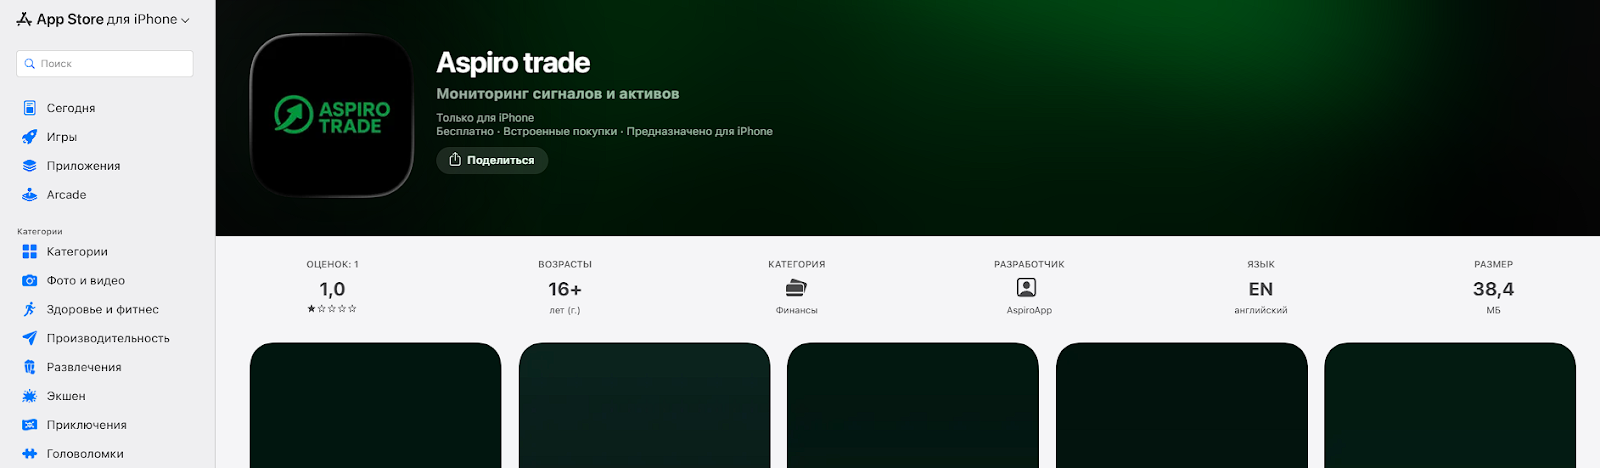Open the Сегодня section icon

pos(29,108)
